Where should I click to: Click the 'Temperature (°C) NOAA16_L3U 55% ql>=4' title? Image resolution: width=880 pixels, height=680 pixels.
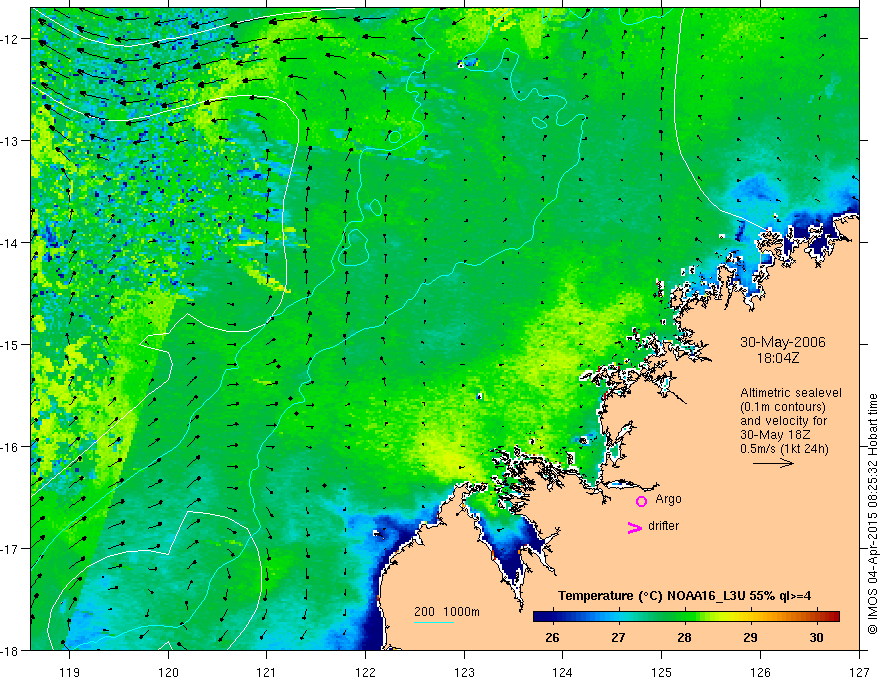coord(684,596)
